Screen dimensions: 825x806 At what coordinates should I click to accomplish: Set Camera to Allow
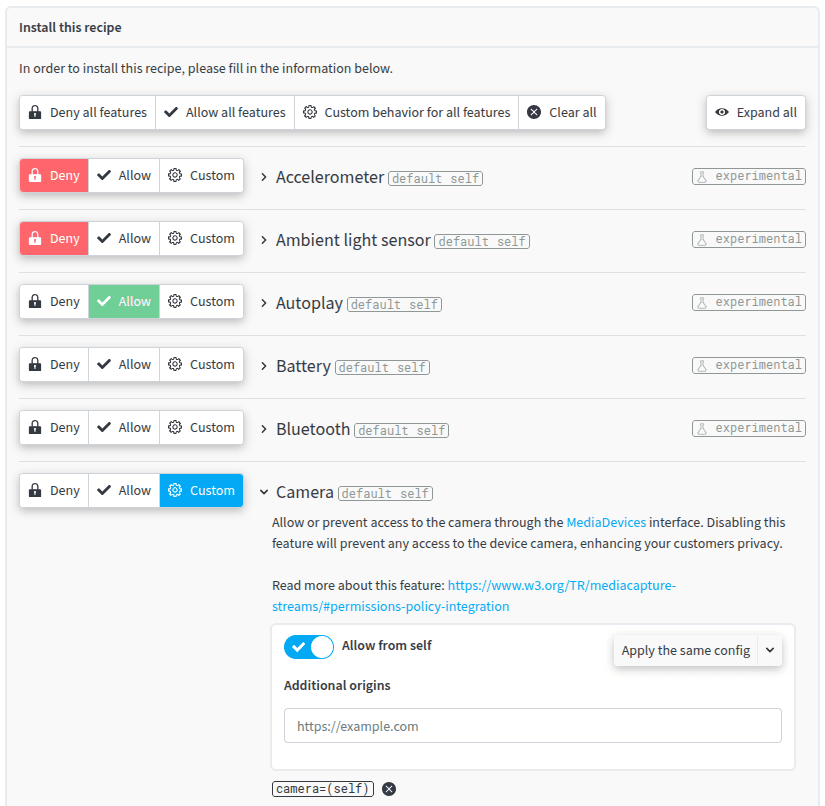coord(124,490)
